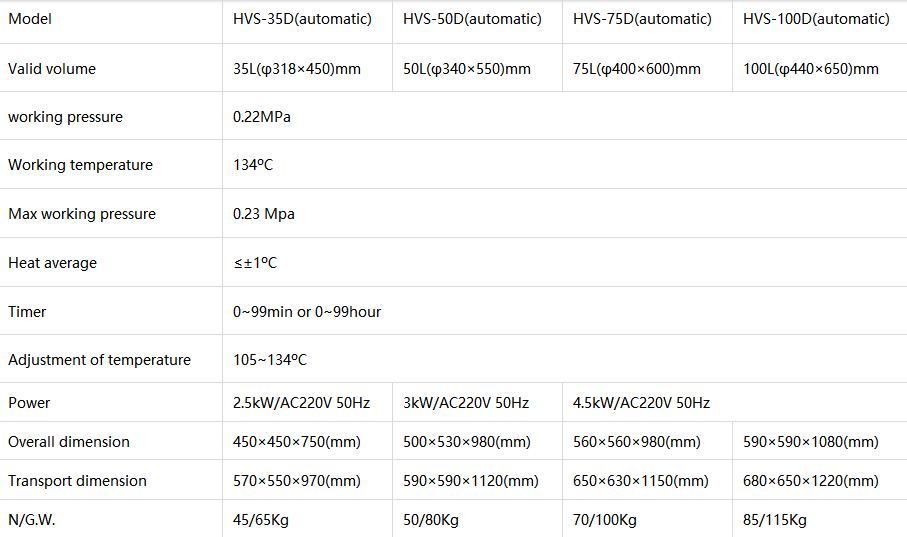Select the 4.5kW/AC220V 50Hz power value
907x537 pixels.
pyautogui.click(x=641, y=403)
